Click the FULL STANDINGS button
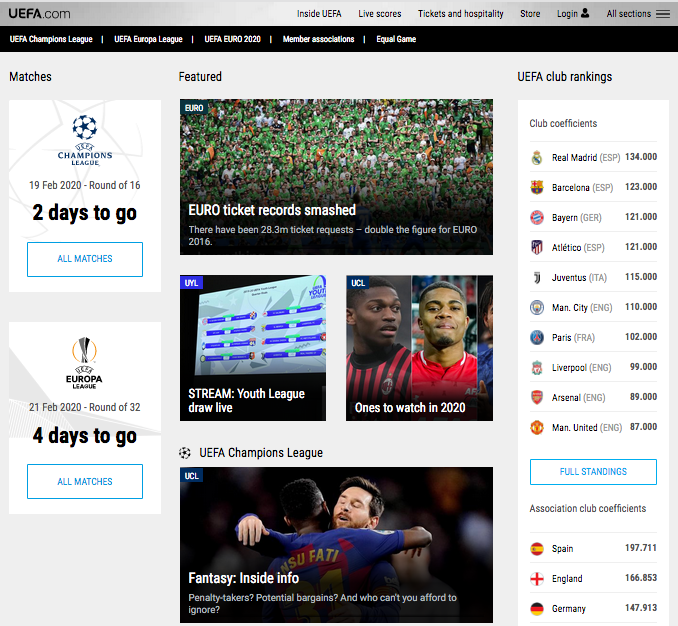 tap(593, 472)
